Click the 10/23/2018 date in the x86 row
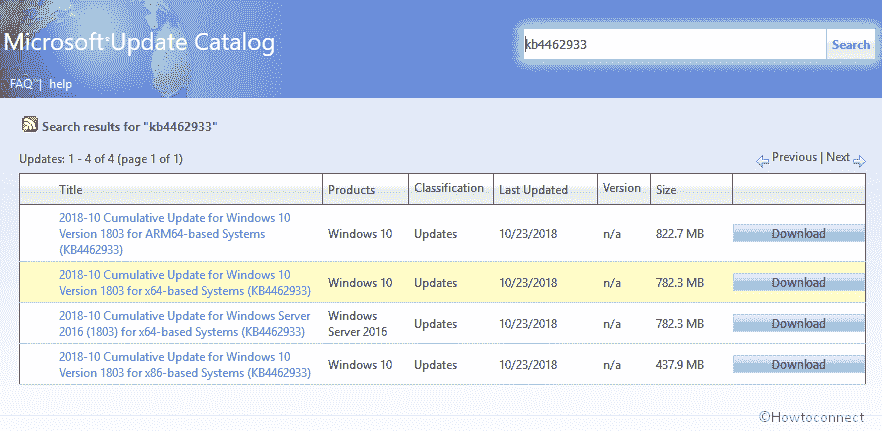Screen dimensions: 882x431 pyautogui.click(x=528, y=365)
